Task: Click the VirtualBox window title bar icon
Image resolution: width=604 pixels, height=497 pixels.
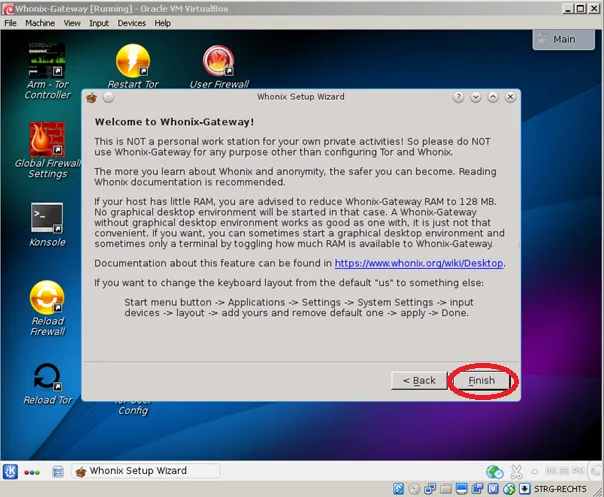Action: point(8,9)
